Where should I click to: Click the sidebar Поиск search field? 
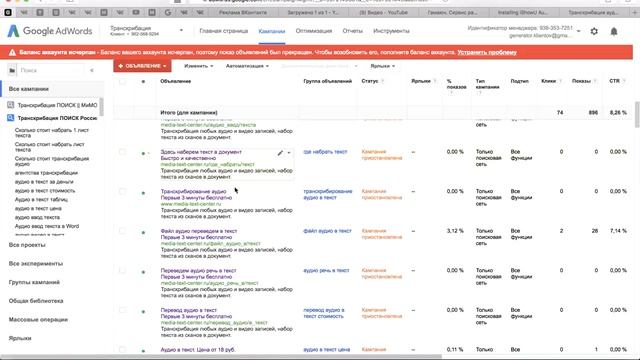[51, 70]
